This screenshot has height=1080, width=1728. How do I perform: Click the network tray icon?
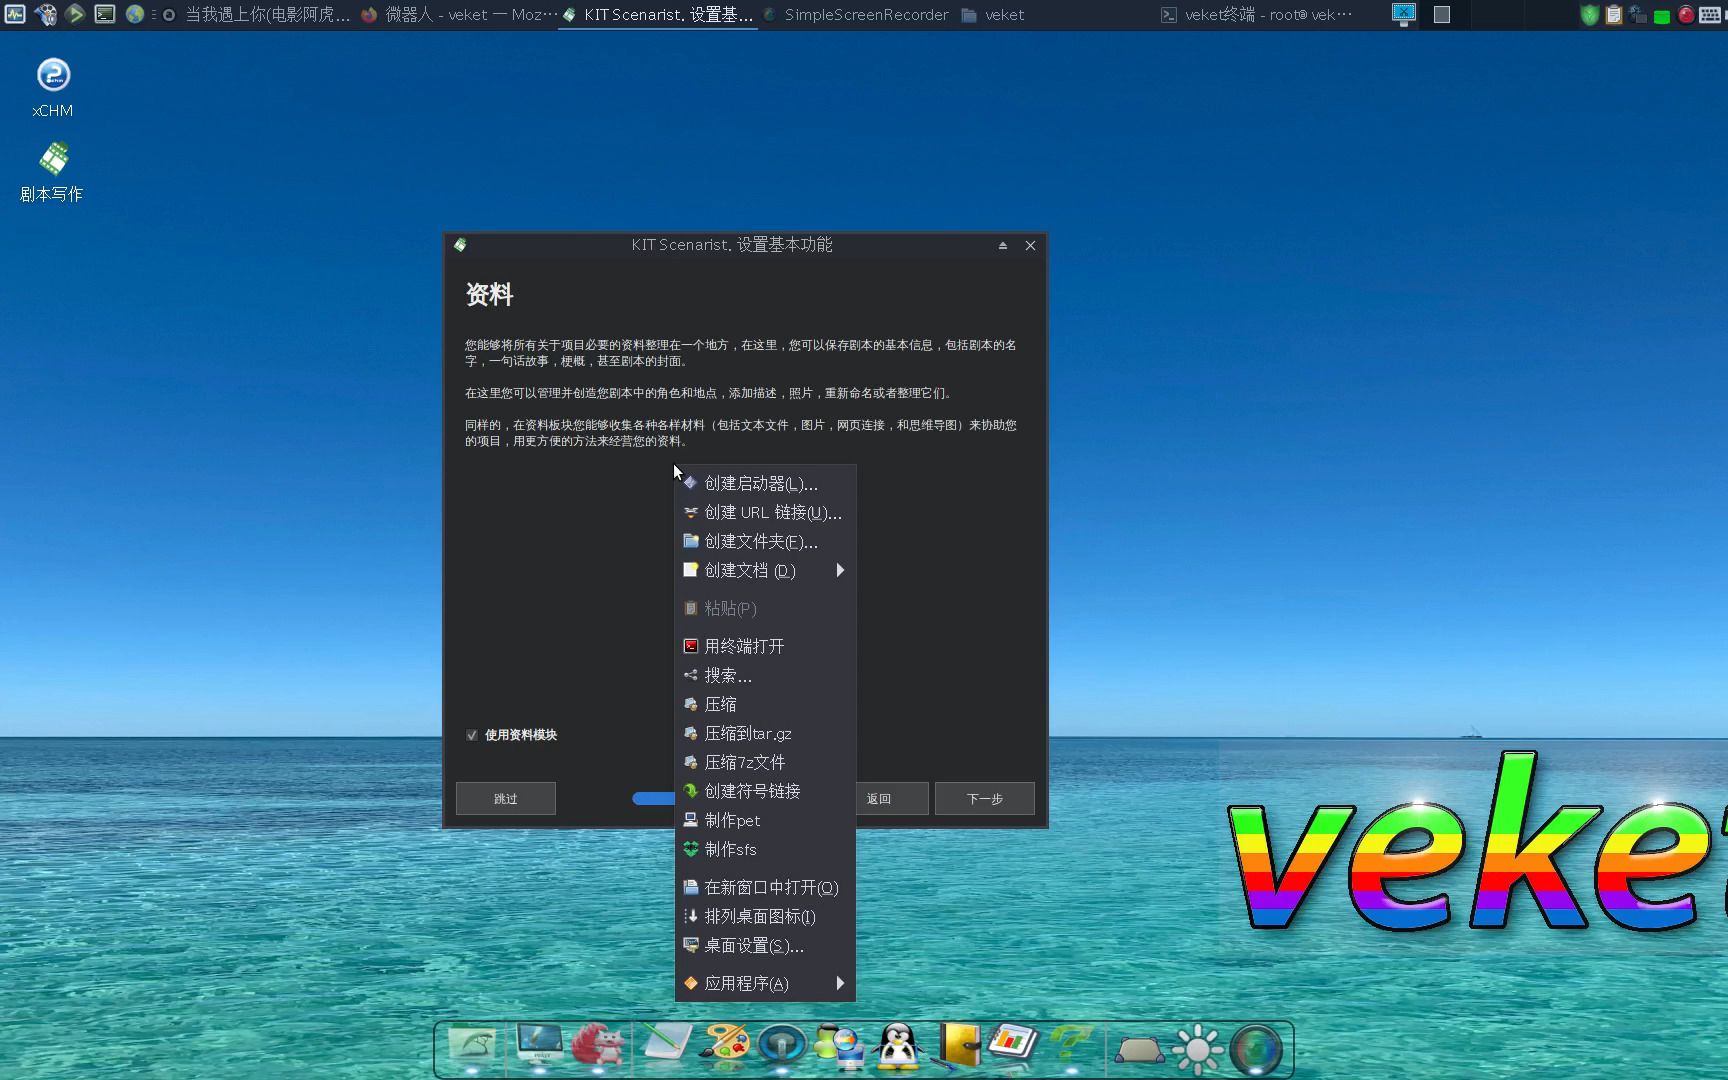(1637, 15)
